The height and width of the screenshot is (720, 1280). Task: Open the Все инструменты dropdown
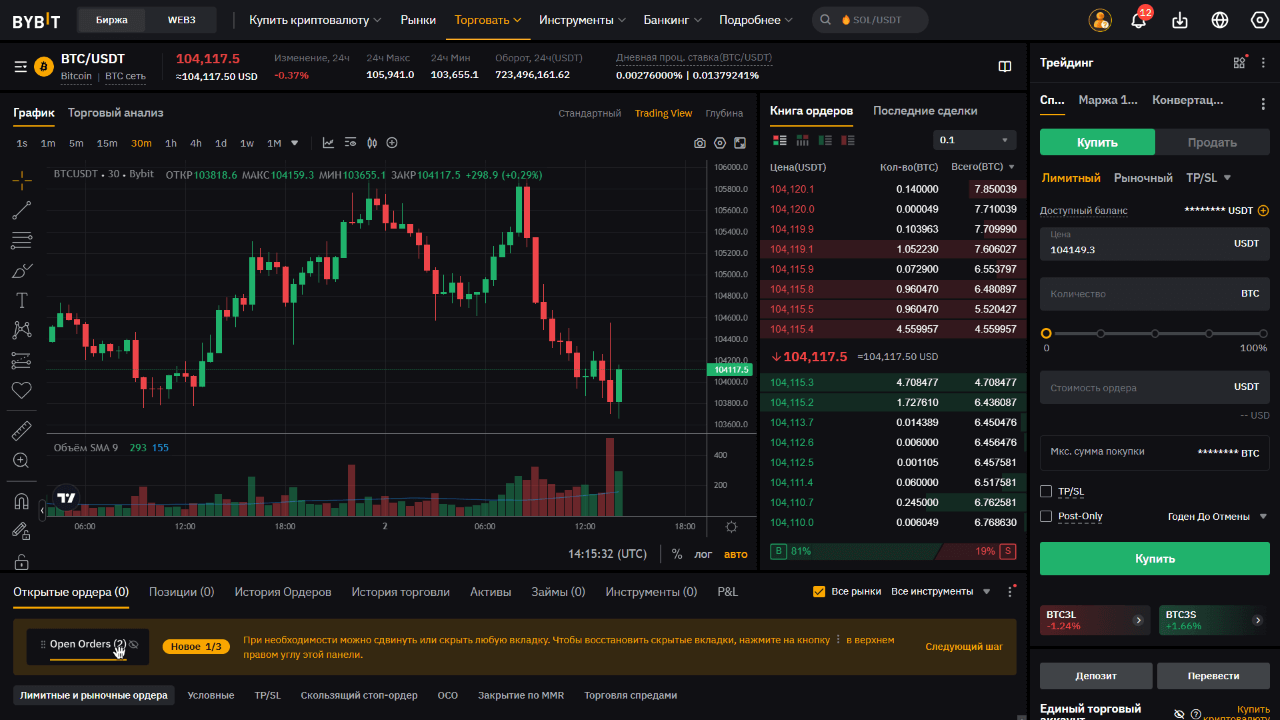(x=940, y=592)
